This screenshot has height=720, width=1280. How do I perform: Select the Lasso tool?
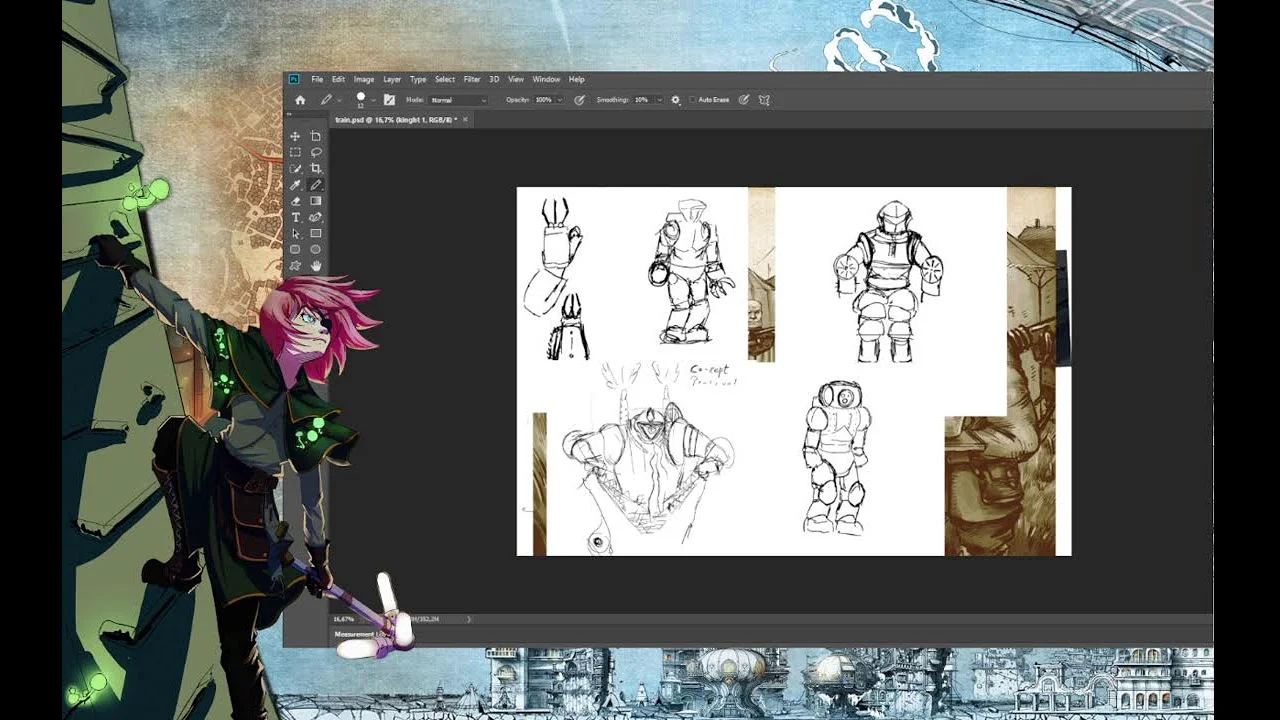pyautogui.click(x=316, y=152)
